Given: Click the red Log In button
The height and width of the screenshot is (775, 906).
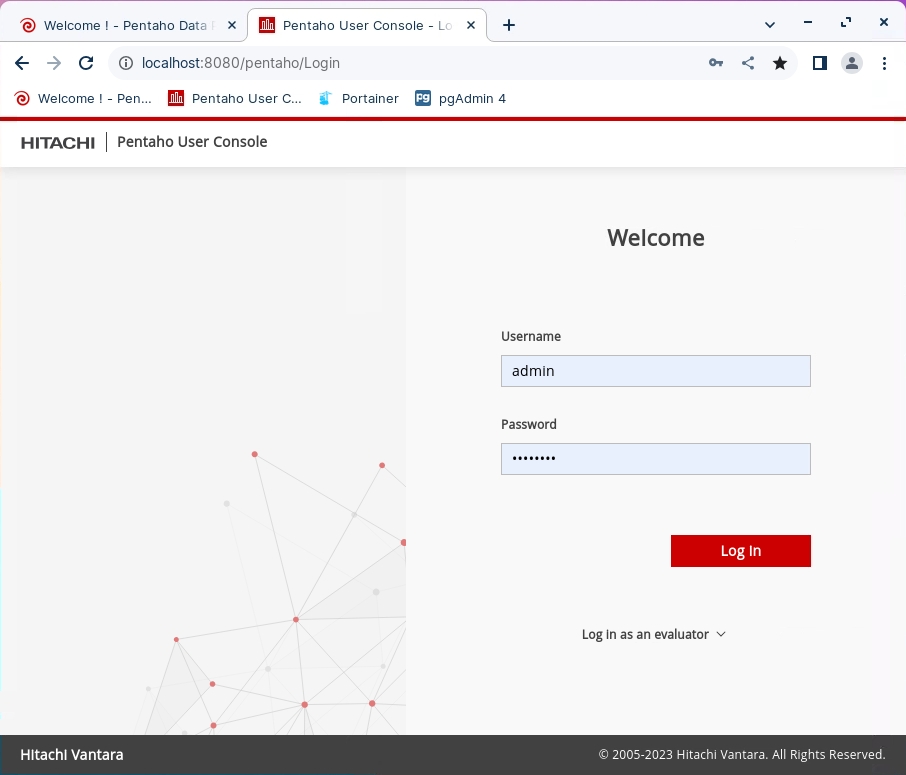Looking at the screenshot, I should click(x=741, y=551).
